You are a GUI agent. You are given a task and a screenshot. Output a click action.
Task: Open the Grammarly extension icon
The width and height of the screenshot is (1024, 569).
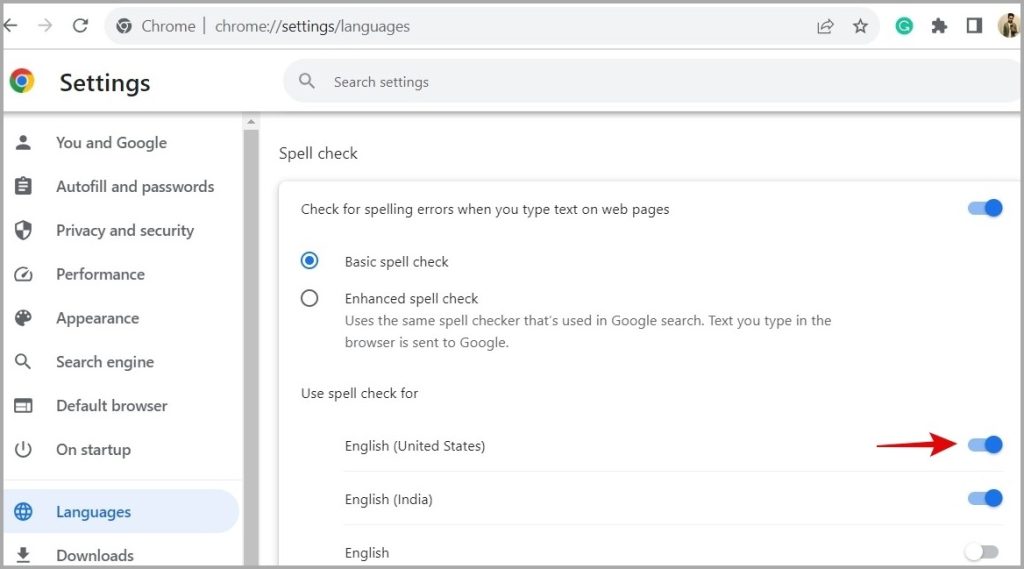[x=904, y=26]
